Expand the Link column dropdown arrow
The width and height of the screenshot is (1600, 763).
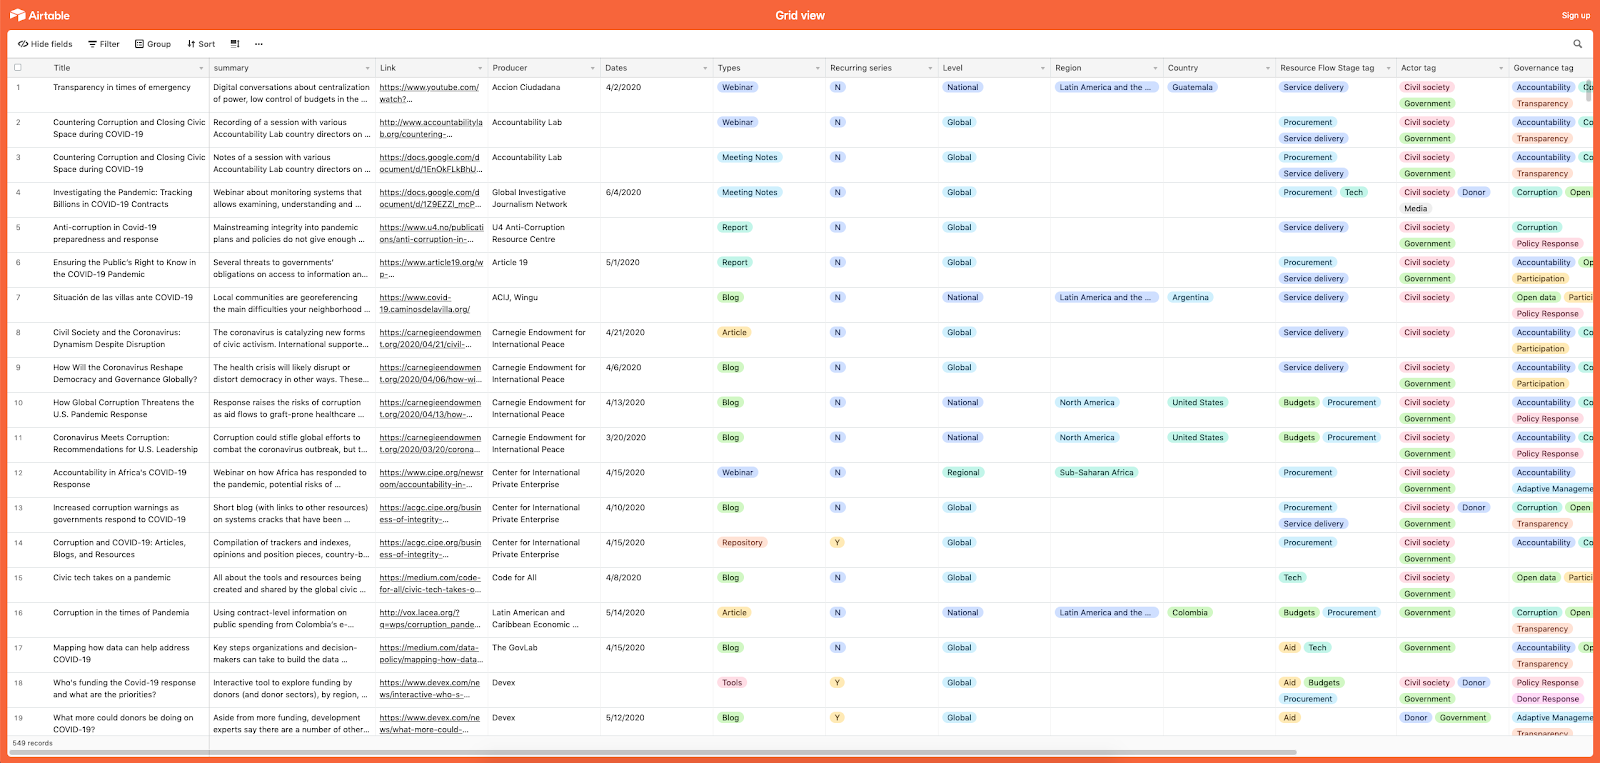pos(480,68)
